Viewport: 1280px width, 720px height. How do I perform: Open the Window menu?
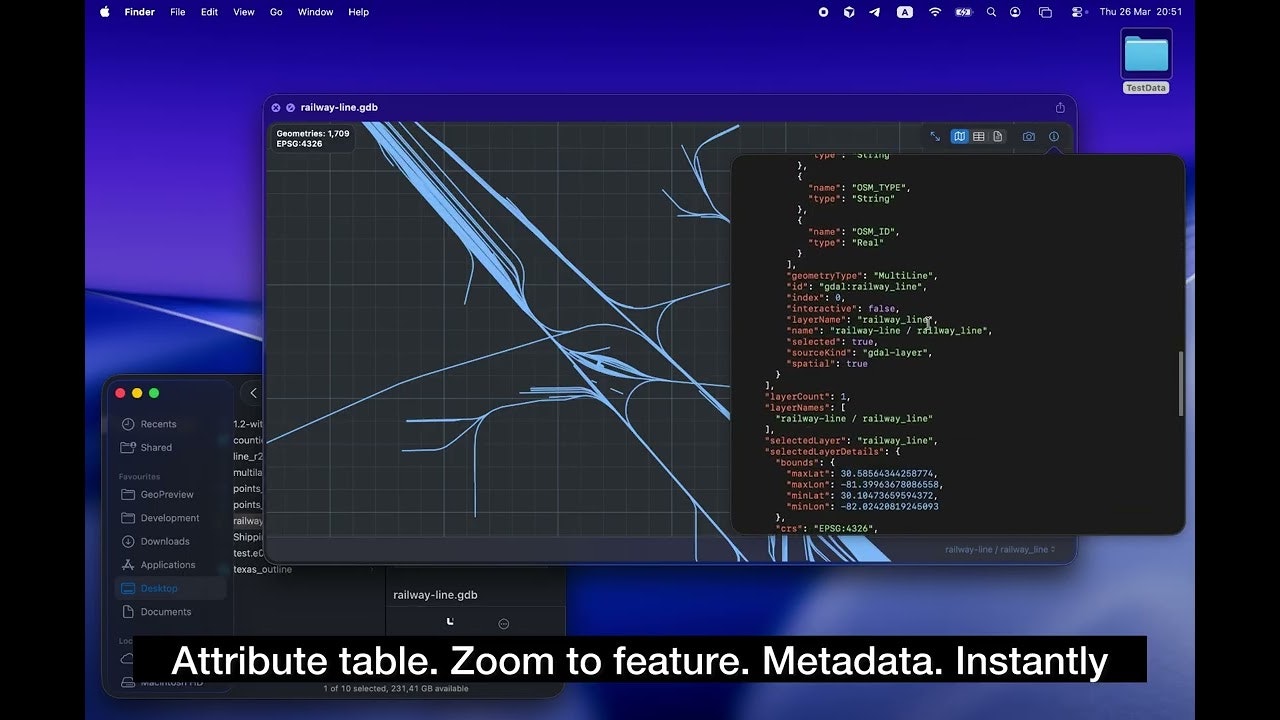[316, 12]
